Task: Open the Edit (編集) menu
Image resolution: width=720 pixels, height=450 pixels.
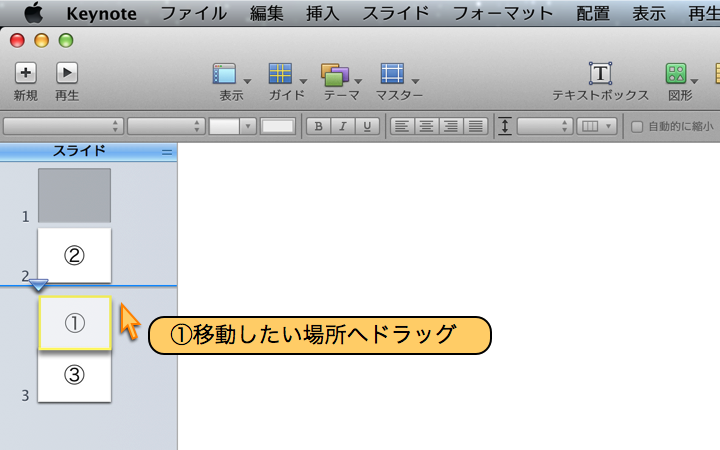Action: (x=266, y=14)
